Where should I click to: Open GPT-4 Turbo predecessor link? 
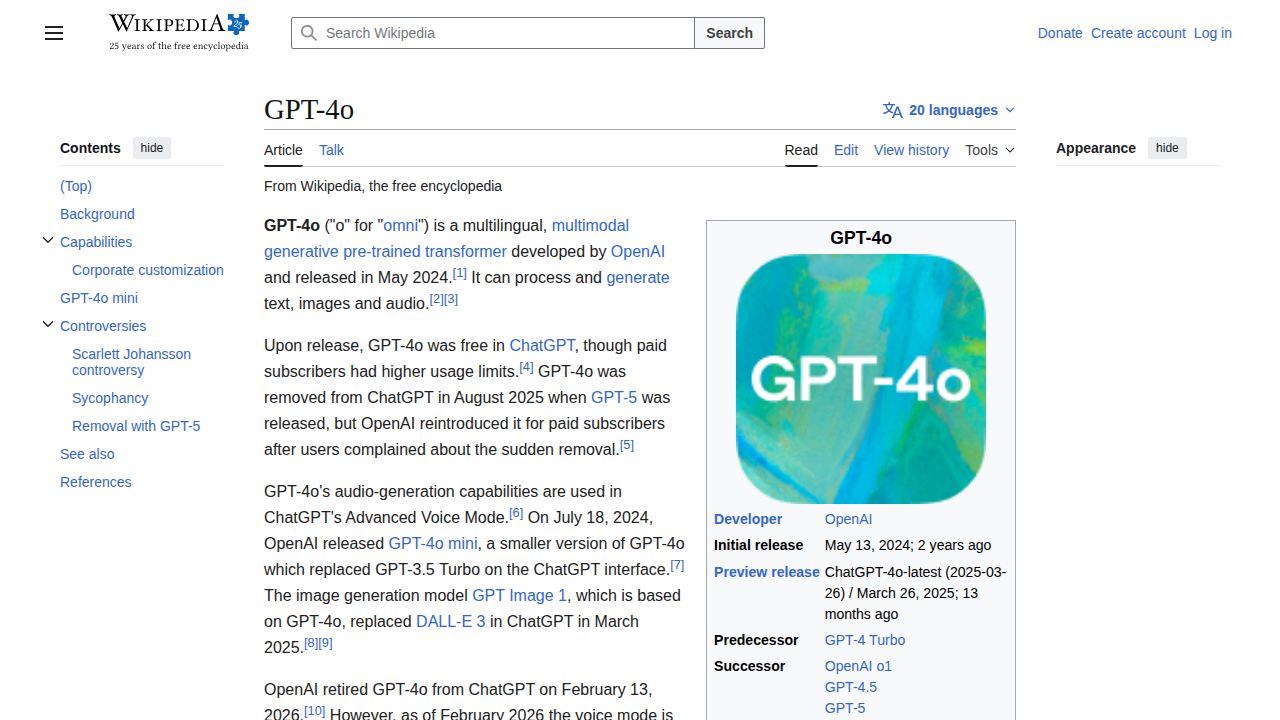pos(865,640)
